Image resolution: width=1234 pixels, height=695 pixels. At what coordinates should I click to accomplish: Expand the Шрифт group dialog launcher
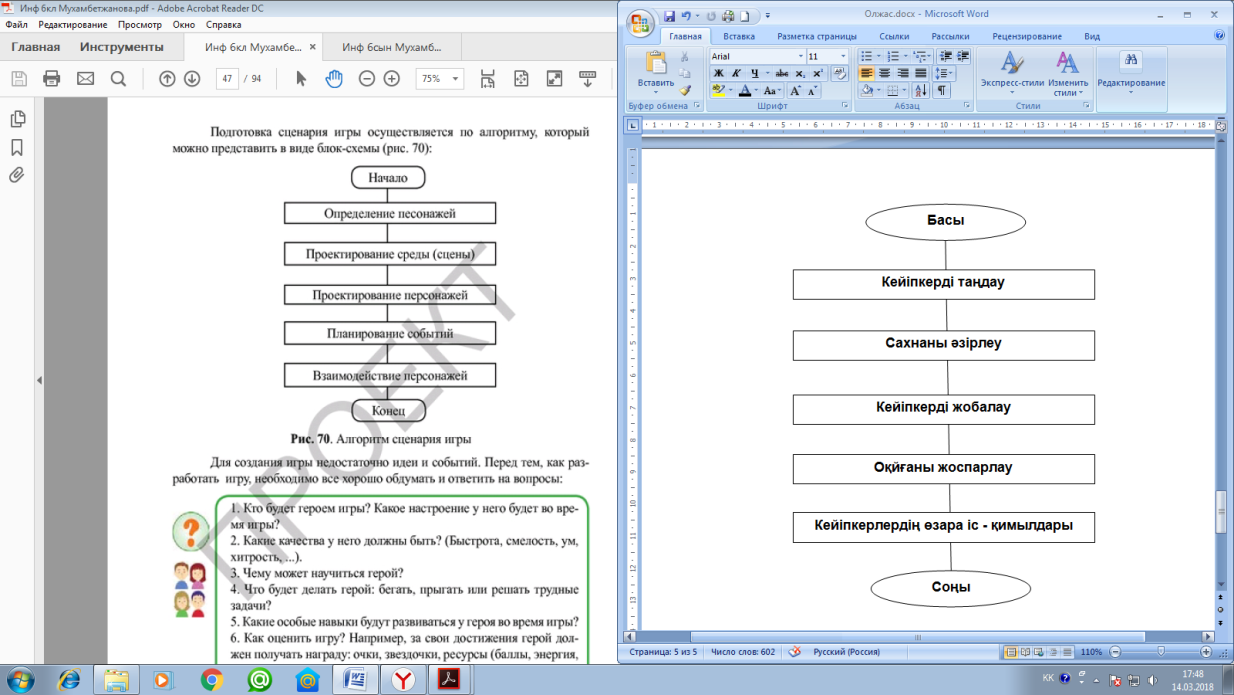[x=844, y=105]
